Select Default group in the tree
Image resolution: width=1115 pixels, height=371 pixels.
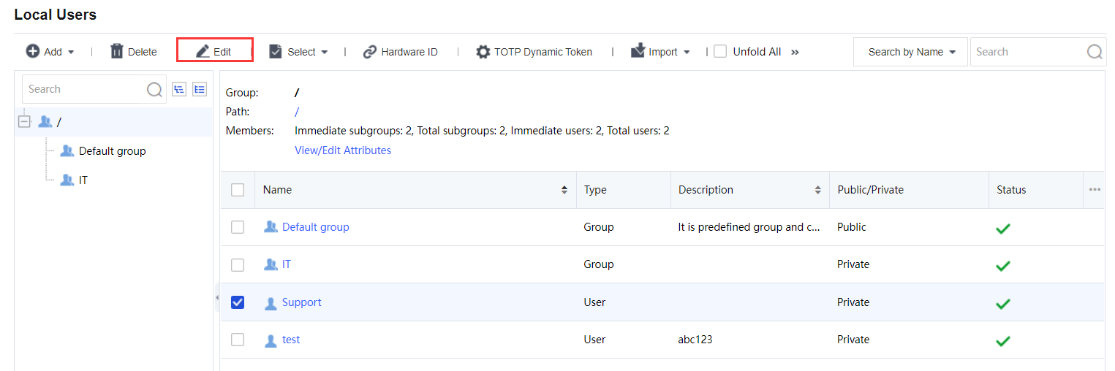coord(112,151)
